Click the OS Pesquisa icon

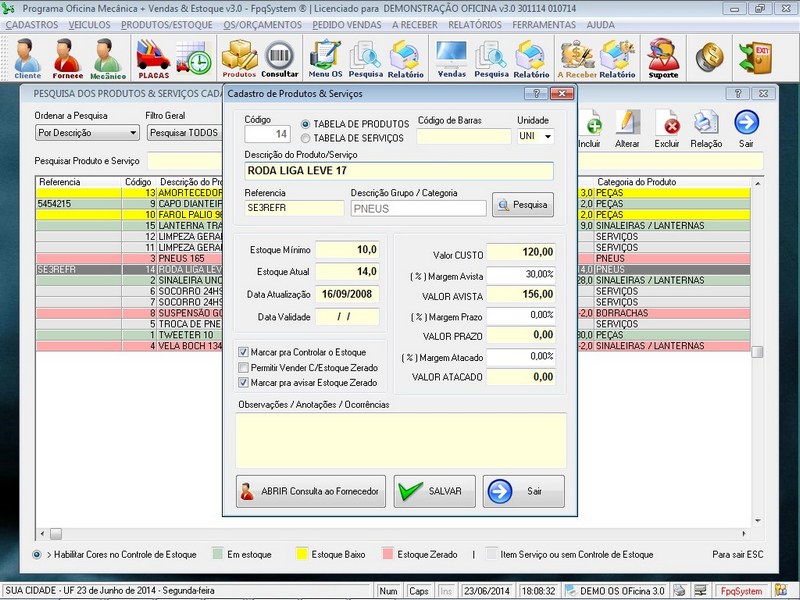[x=366, y=58]
